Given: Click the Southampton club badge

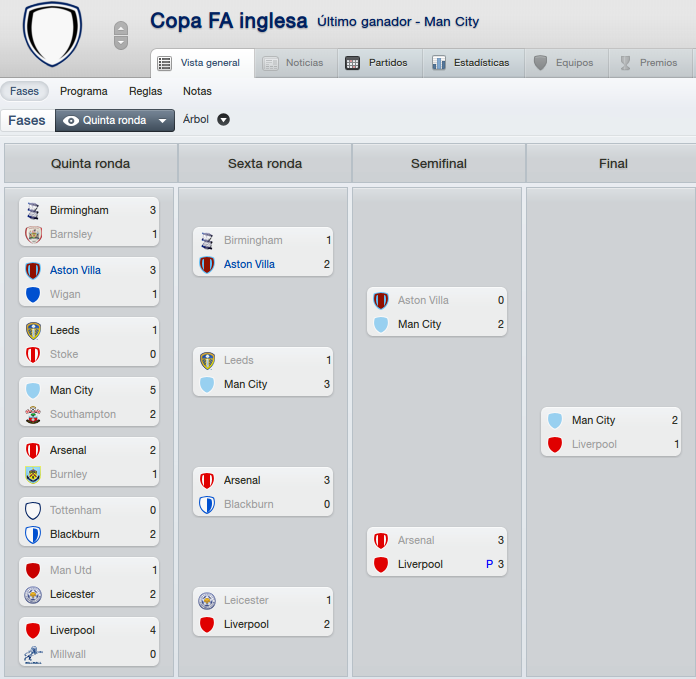Looking at the screenshot, I should pos(33,415).
